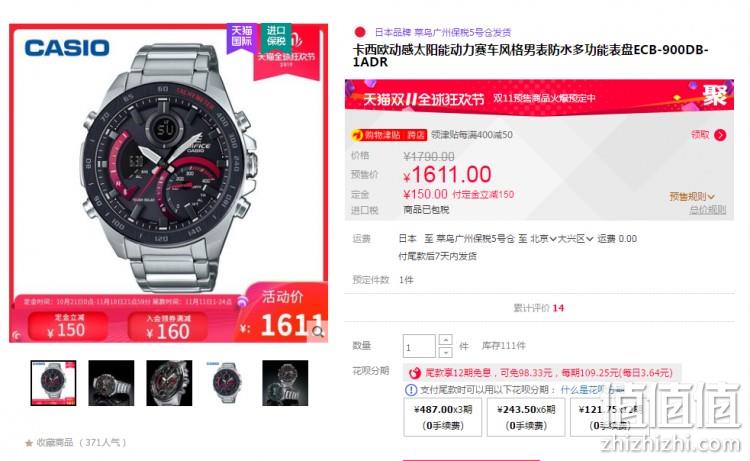
Task: Click the 天猫双11全球狂欢节 banner
Action: coord(539,98)
